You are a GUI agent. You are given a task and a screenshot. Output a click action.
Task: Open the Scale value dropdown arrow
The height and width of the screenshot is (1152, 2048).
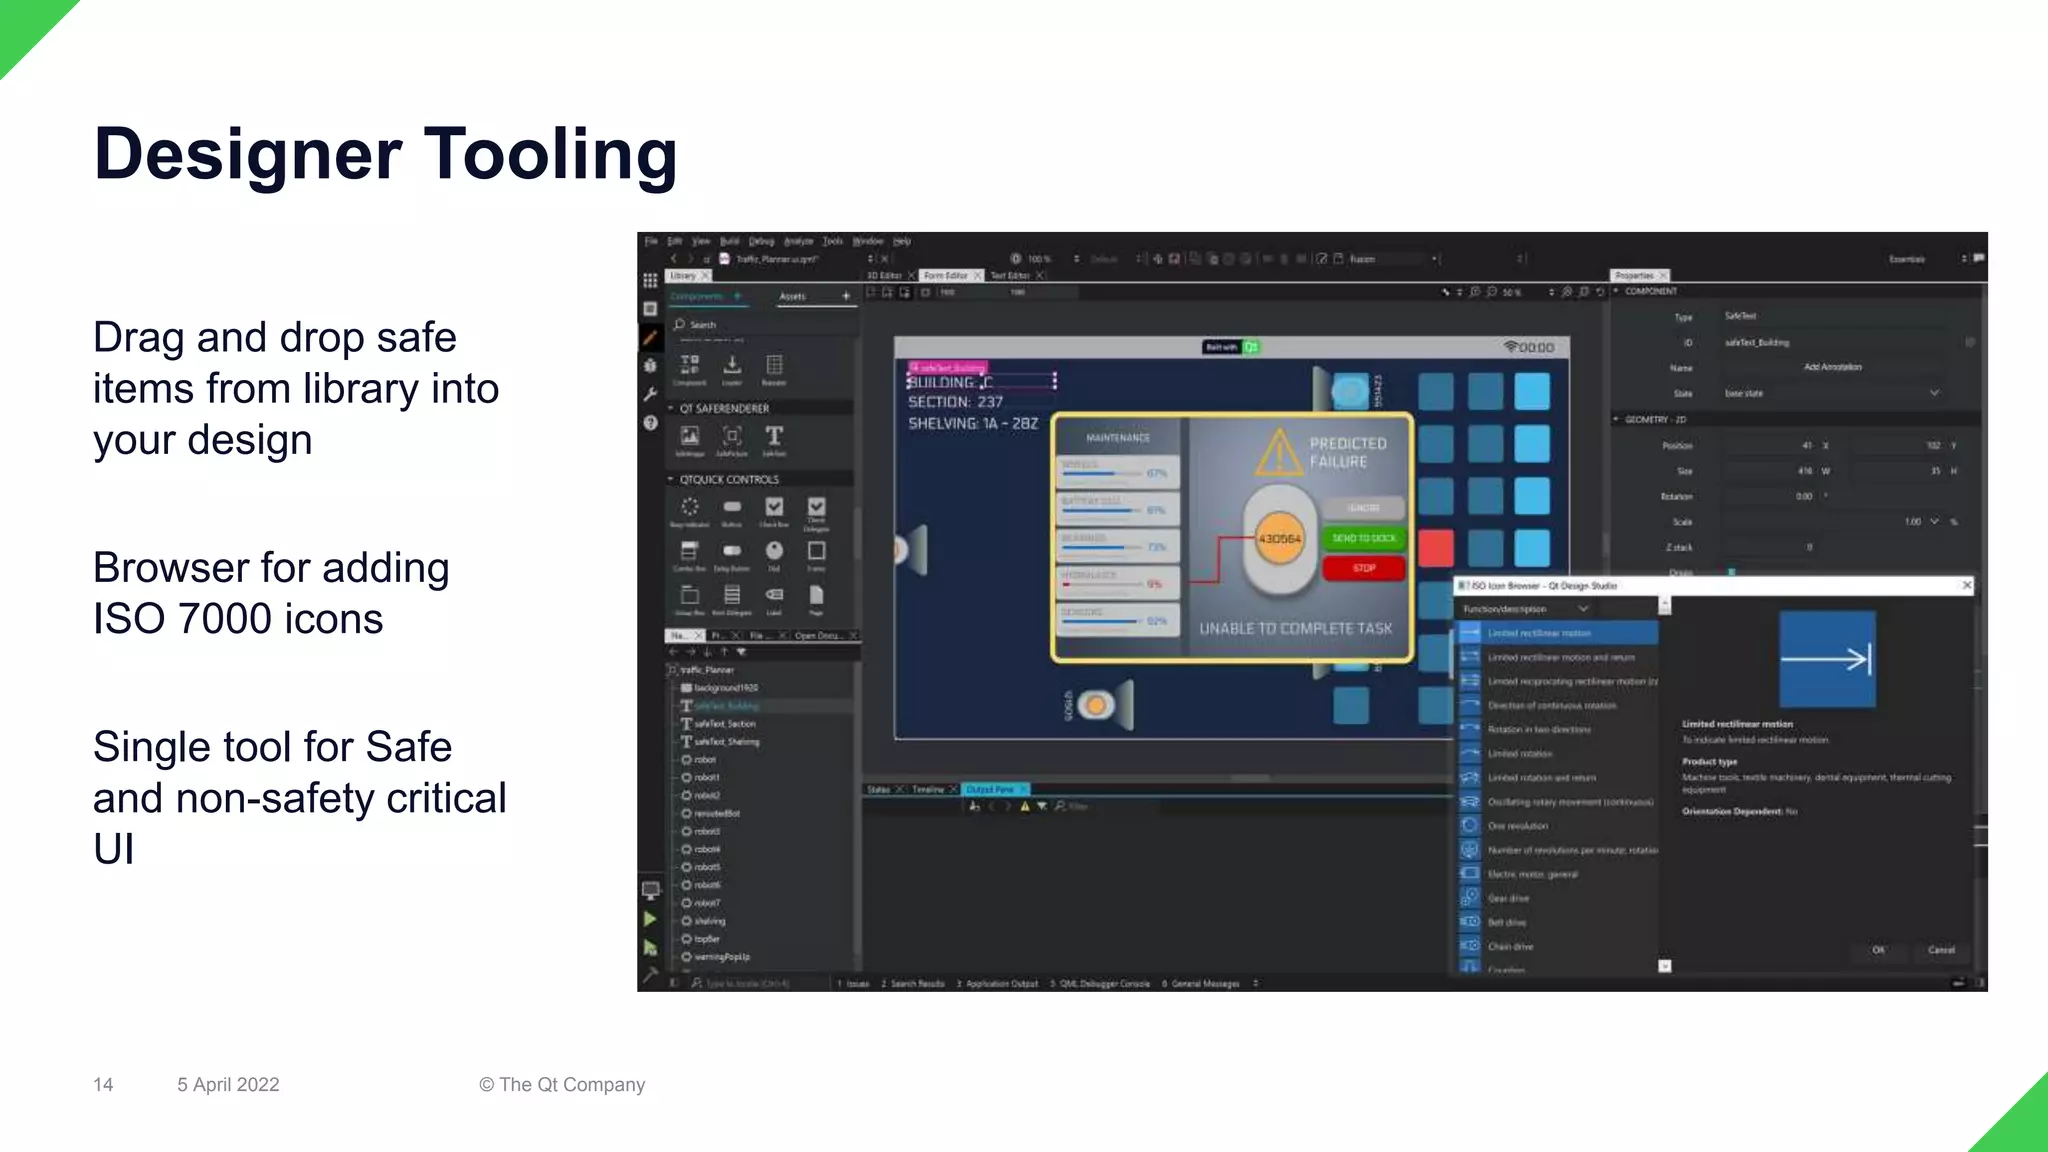[x=1934, y=522]
